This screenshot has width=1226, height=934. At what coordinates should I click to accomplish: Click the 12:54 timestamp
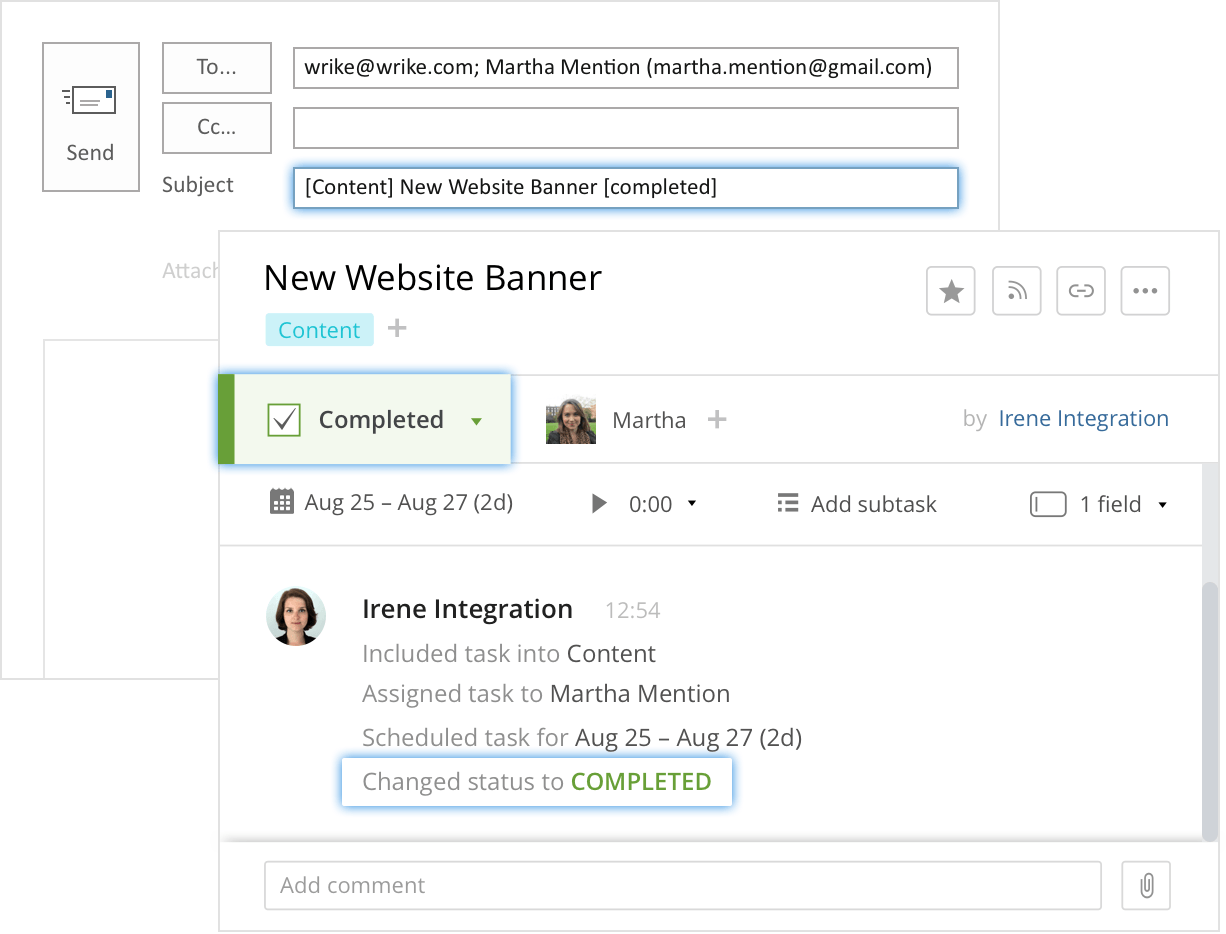coord(633,610)
